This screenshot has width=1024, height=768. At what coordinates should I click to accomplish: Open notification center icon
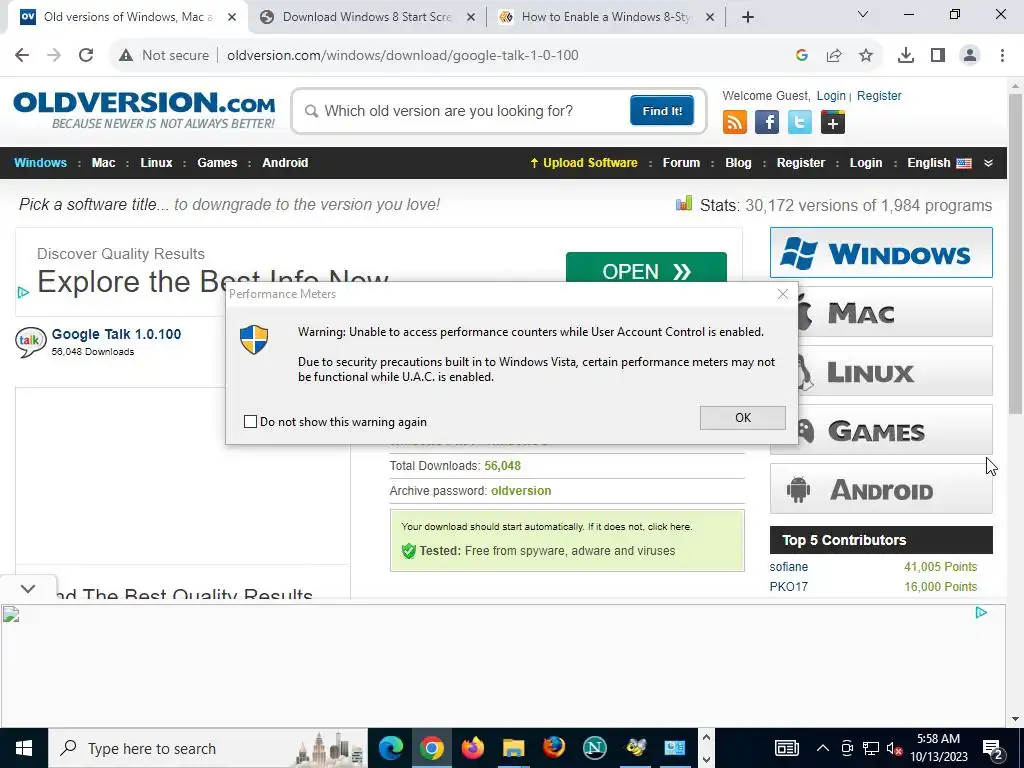coord(993,749)
